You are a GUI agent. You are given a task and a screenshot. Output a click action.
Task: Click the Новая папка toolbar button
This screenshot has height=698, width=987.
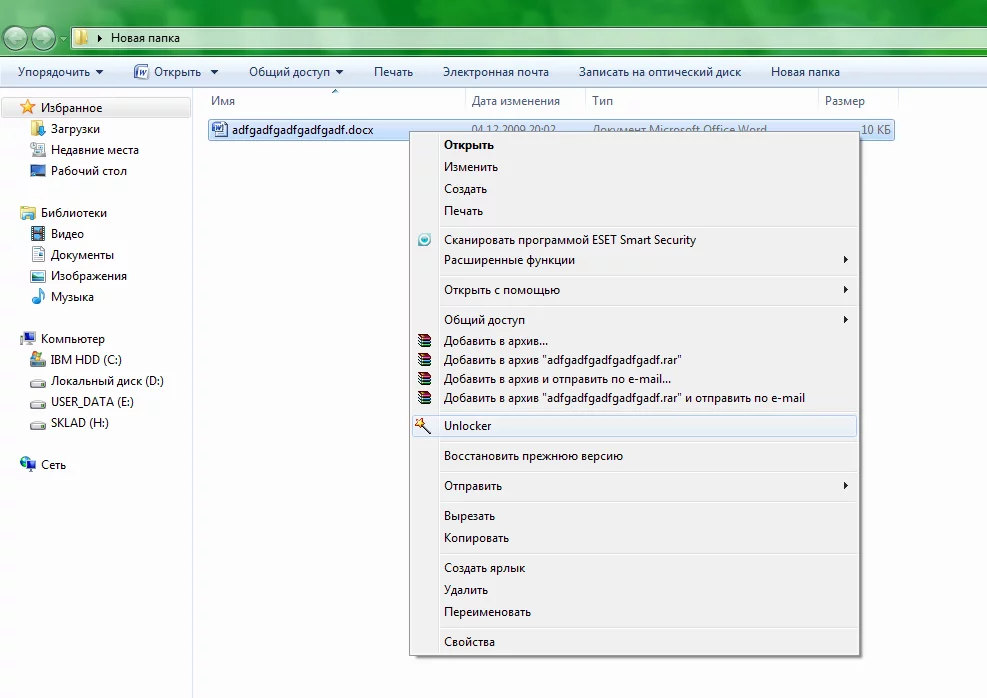(805, 72)
